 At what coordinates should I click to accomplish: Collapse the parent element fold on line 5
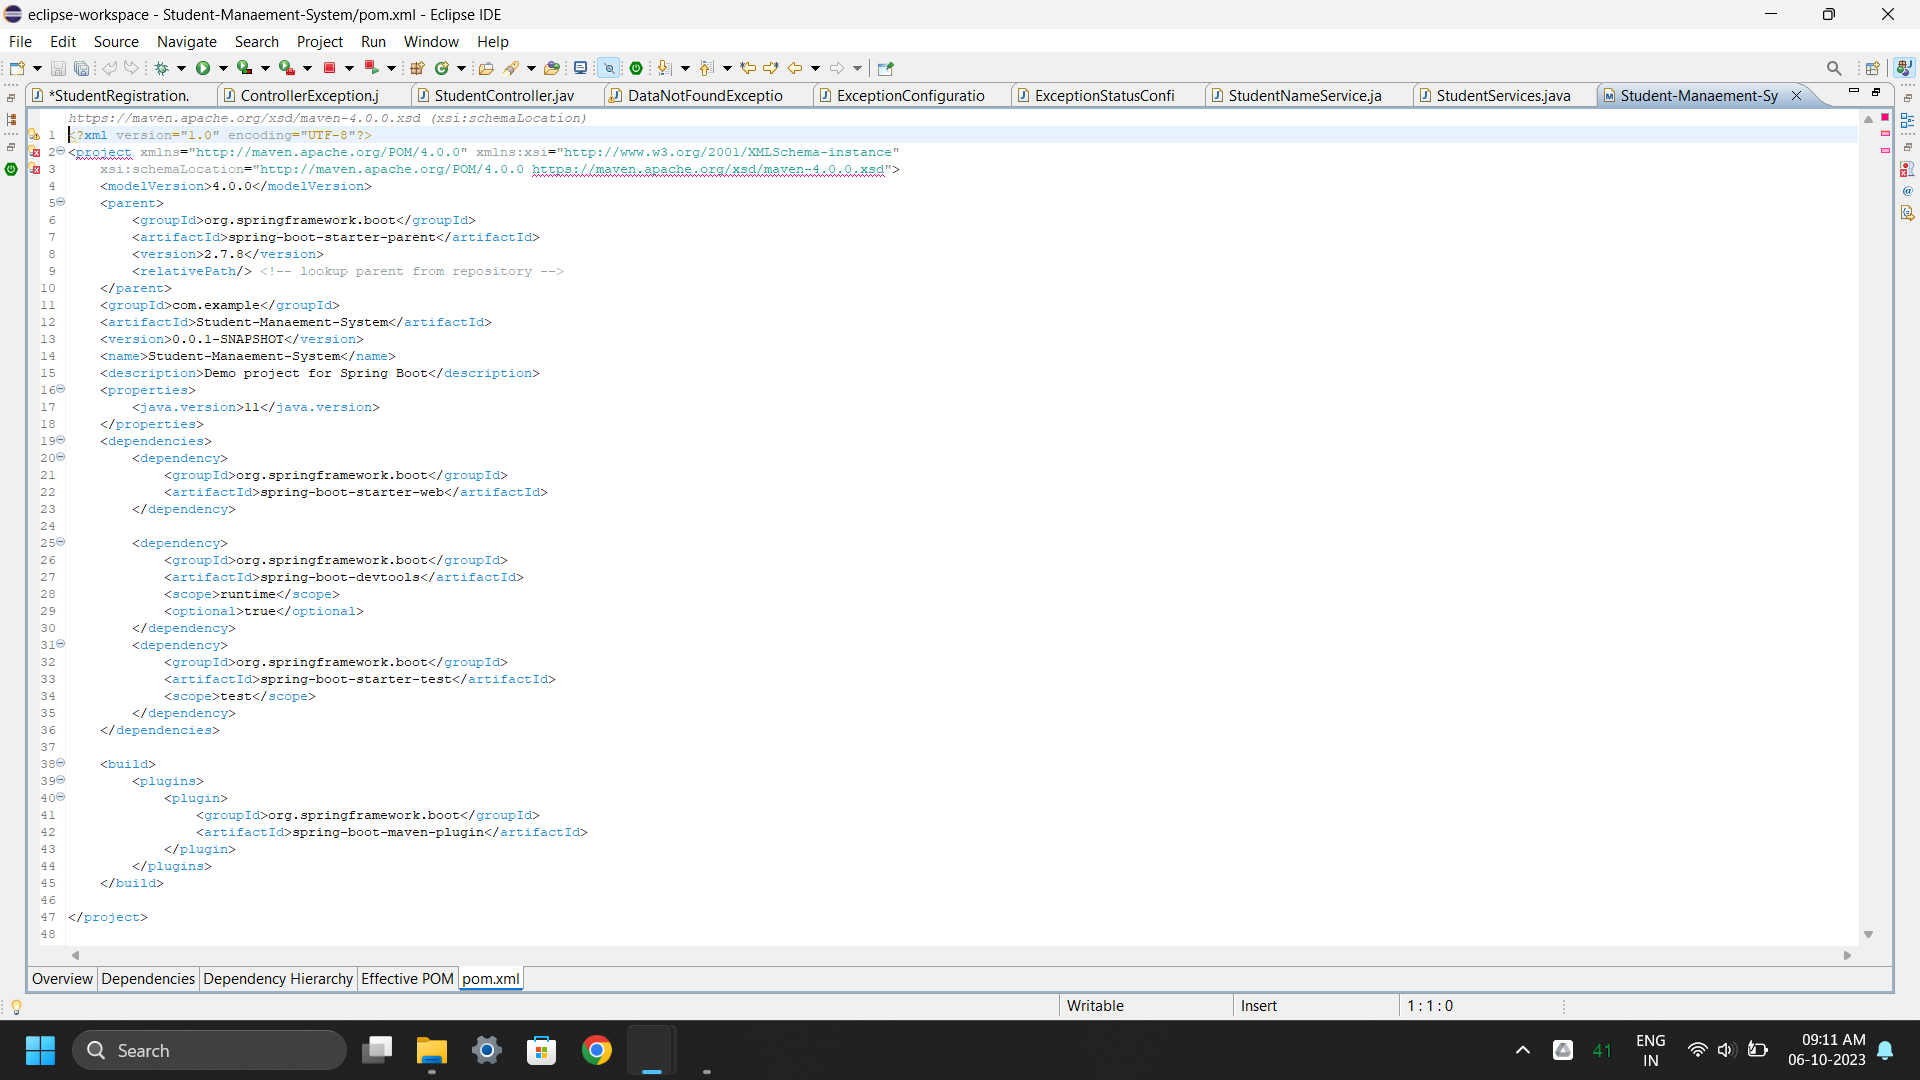tap(60, 202)
